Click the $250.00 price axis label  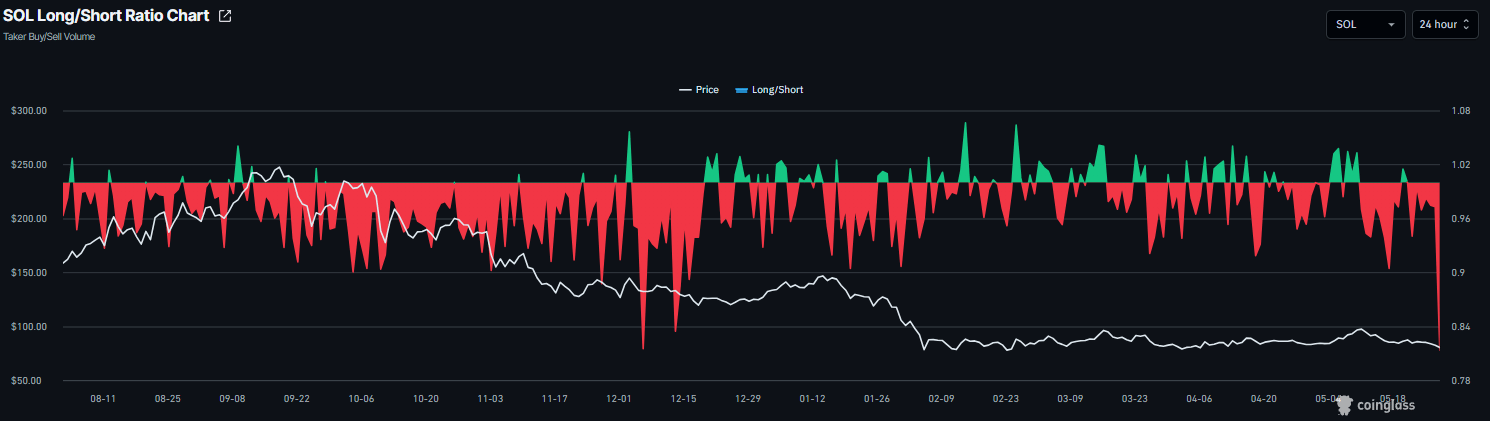[x=29, y=165]
